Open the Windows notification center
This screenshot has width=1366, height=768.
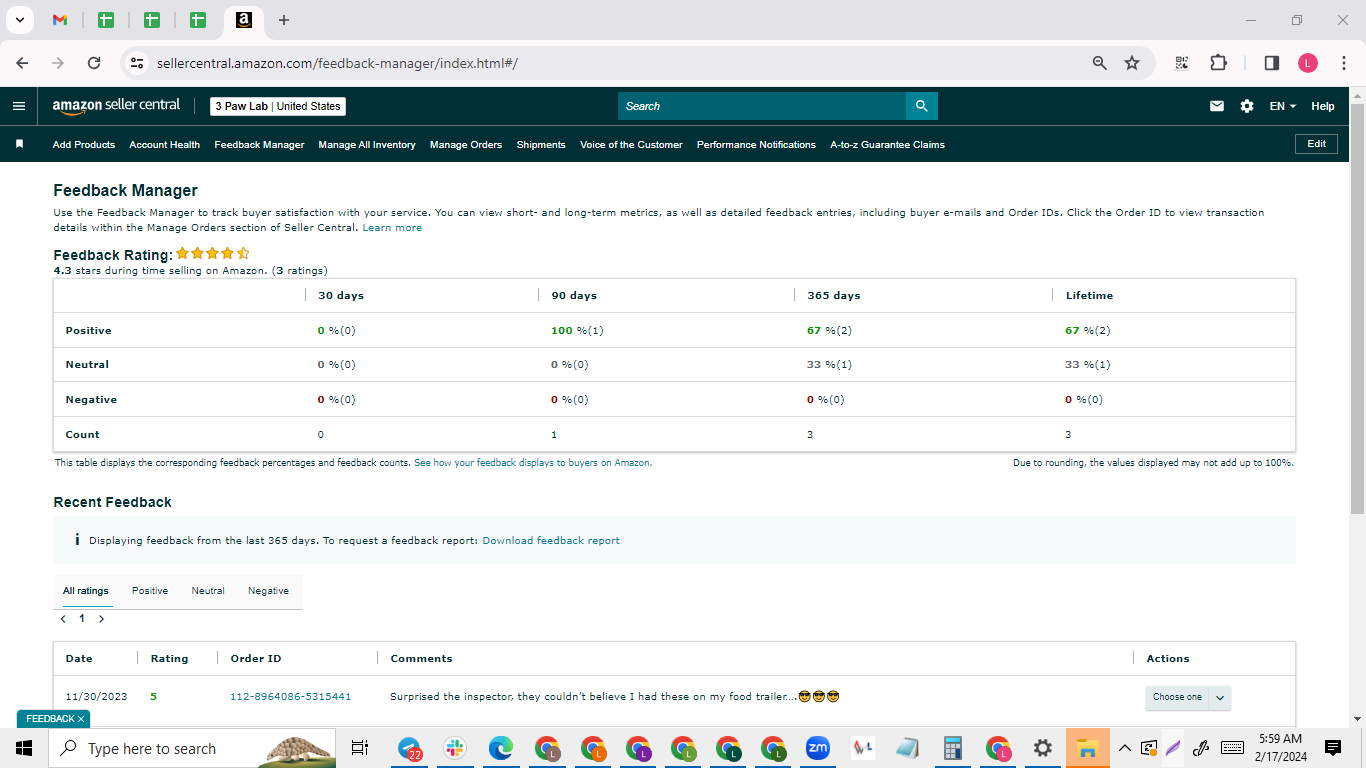(1332, 748)
